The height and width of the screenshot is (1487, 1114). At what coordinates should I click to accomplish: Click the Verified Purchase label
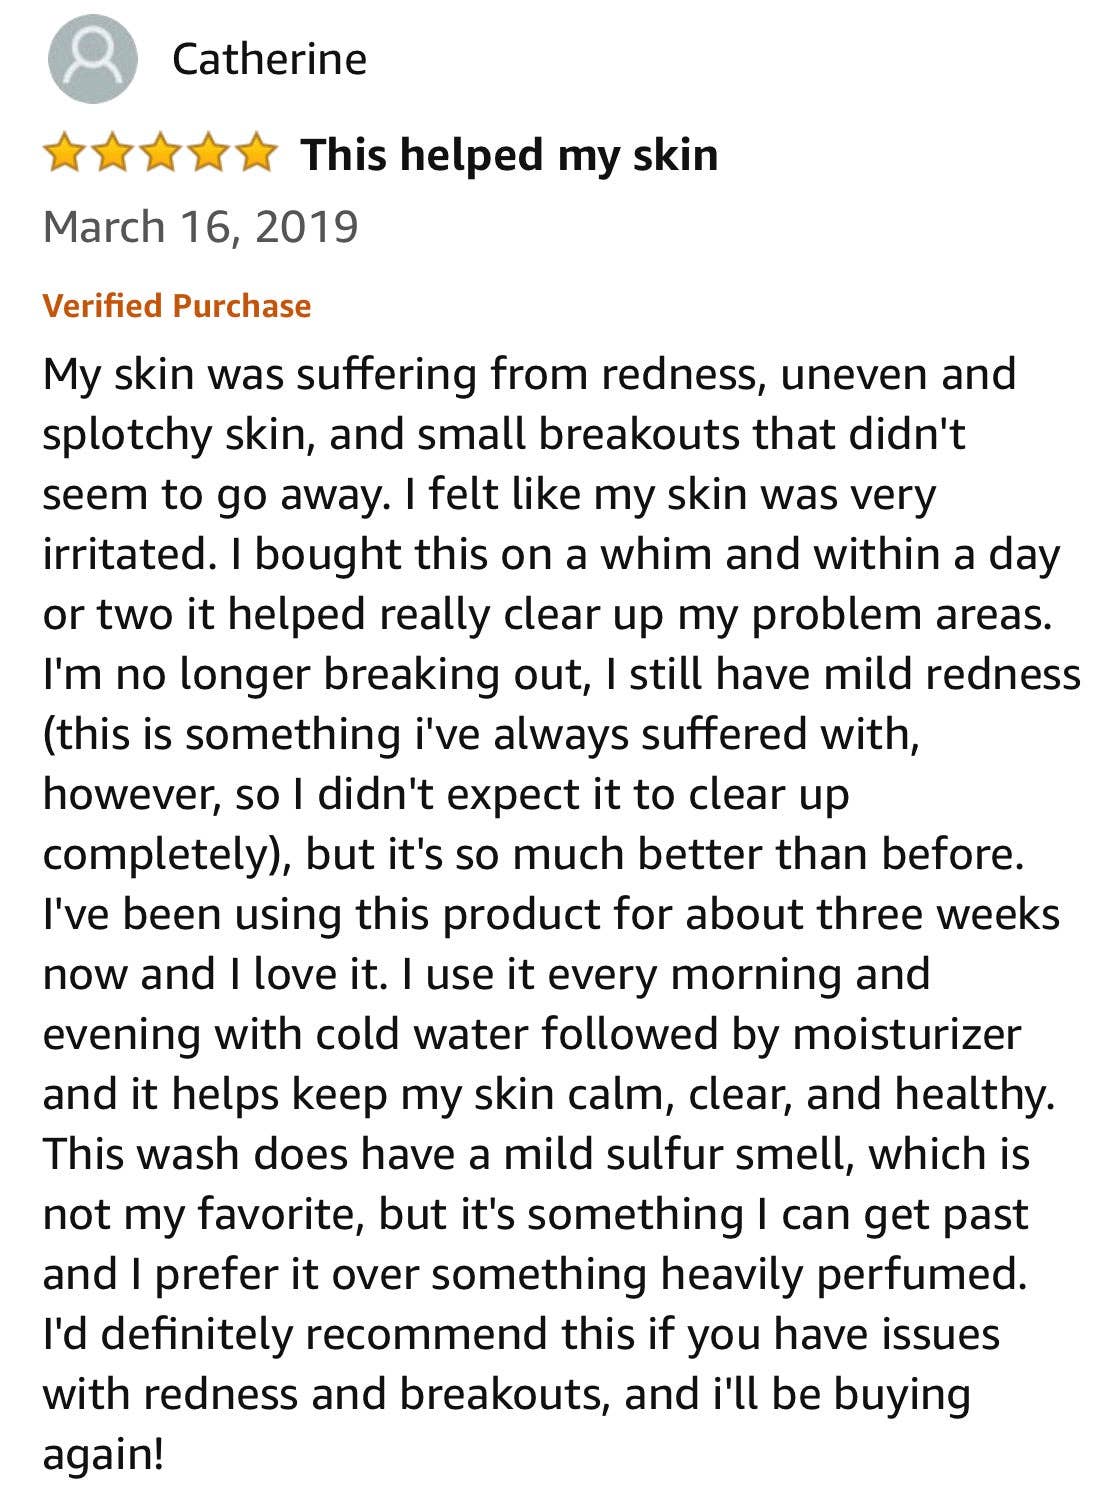click(177, 305)
